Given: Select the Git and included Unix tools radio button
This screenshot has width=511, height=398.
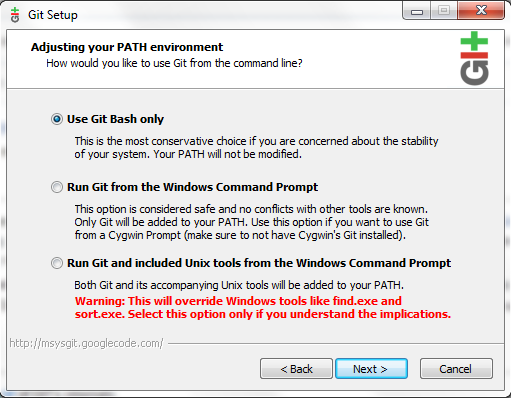Looking at the screenshot, I should click(57, 263).
